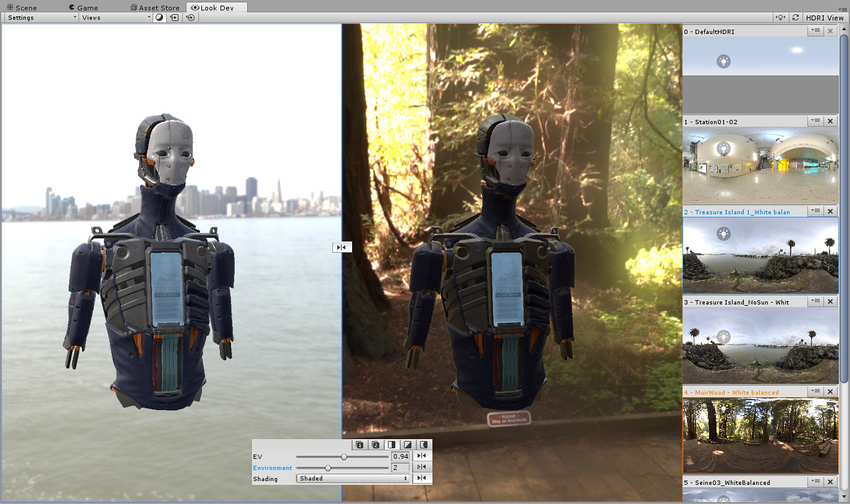
Task: Click the light icon left of refresh
Action: (x=780, y=18)
